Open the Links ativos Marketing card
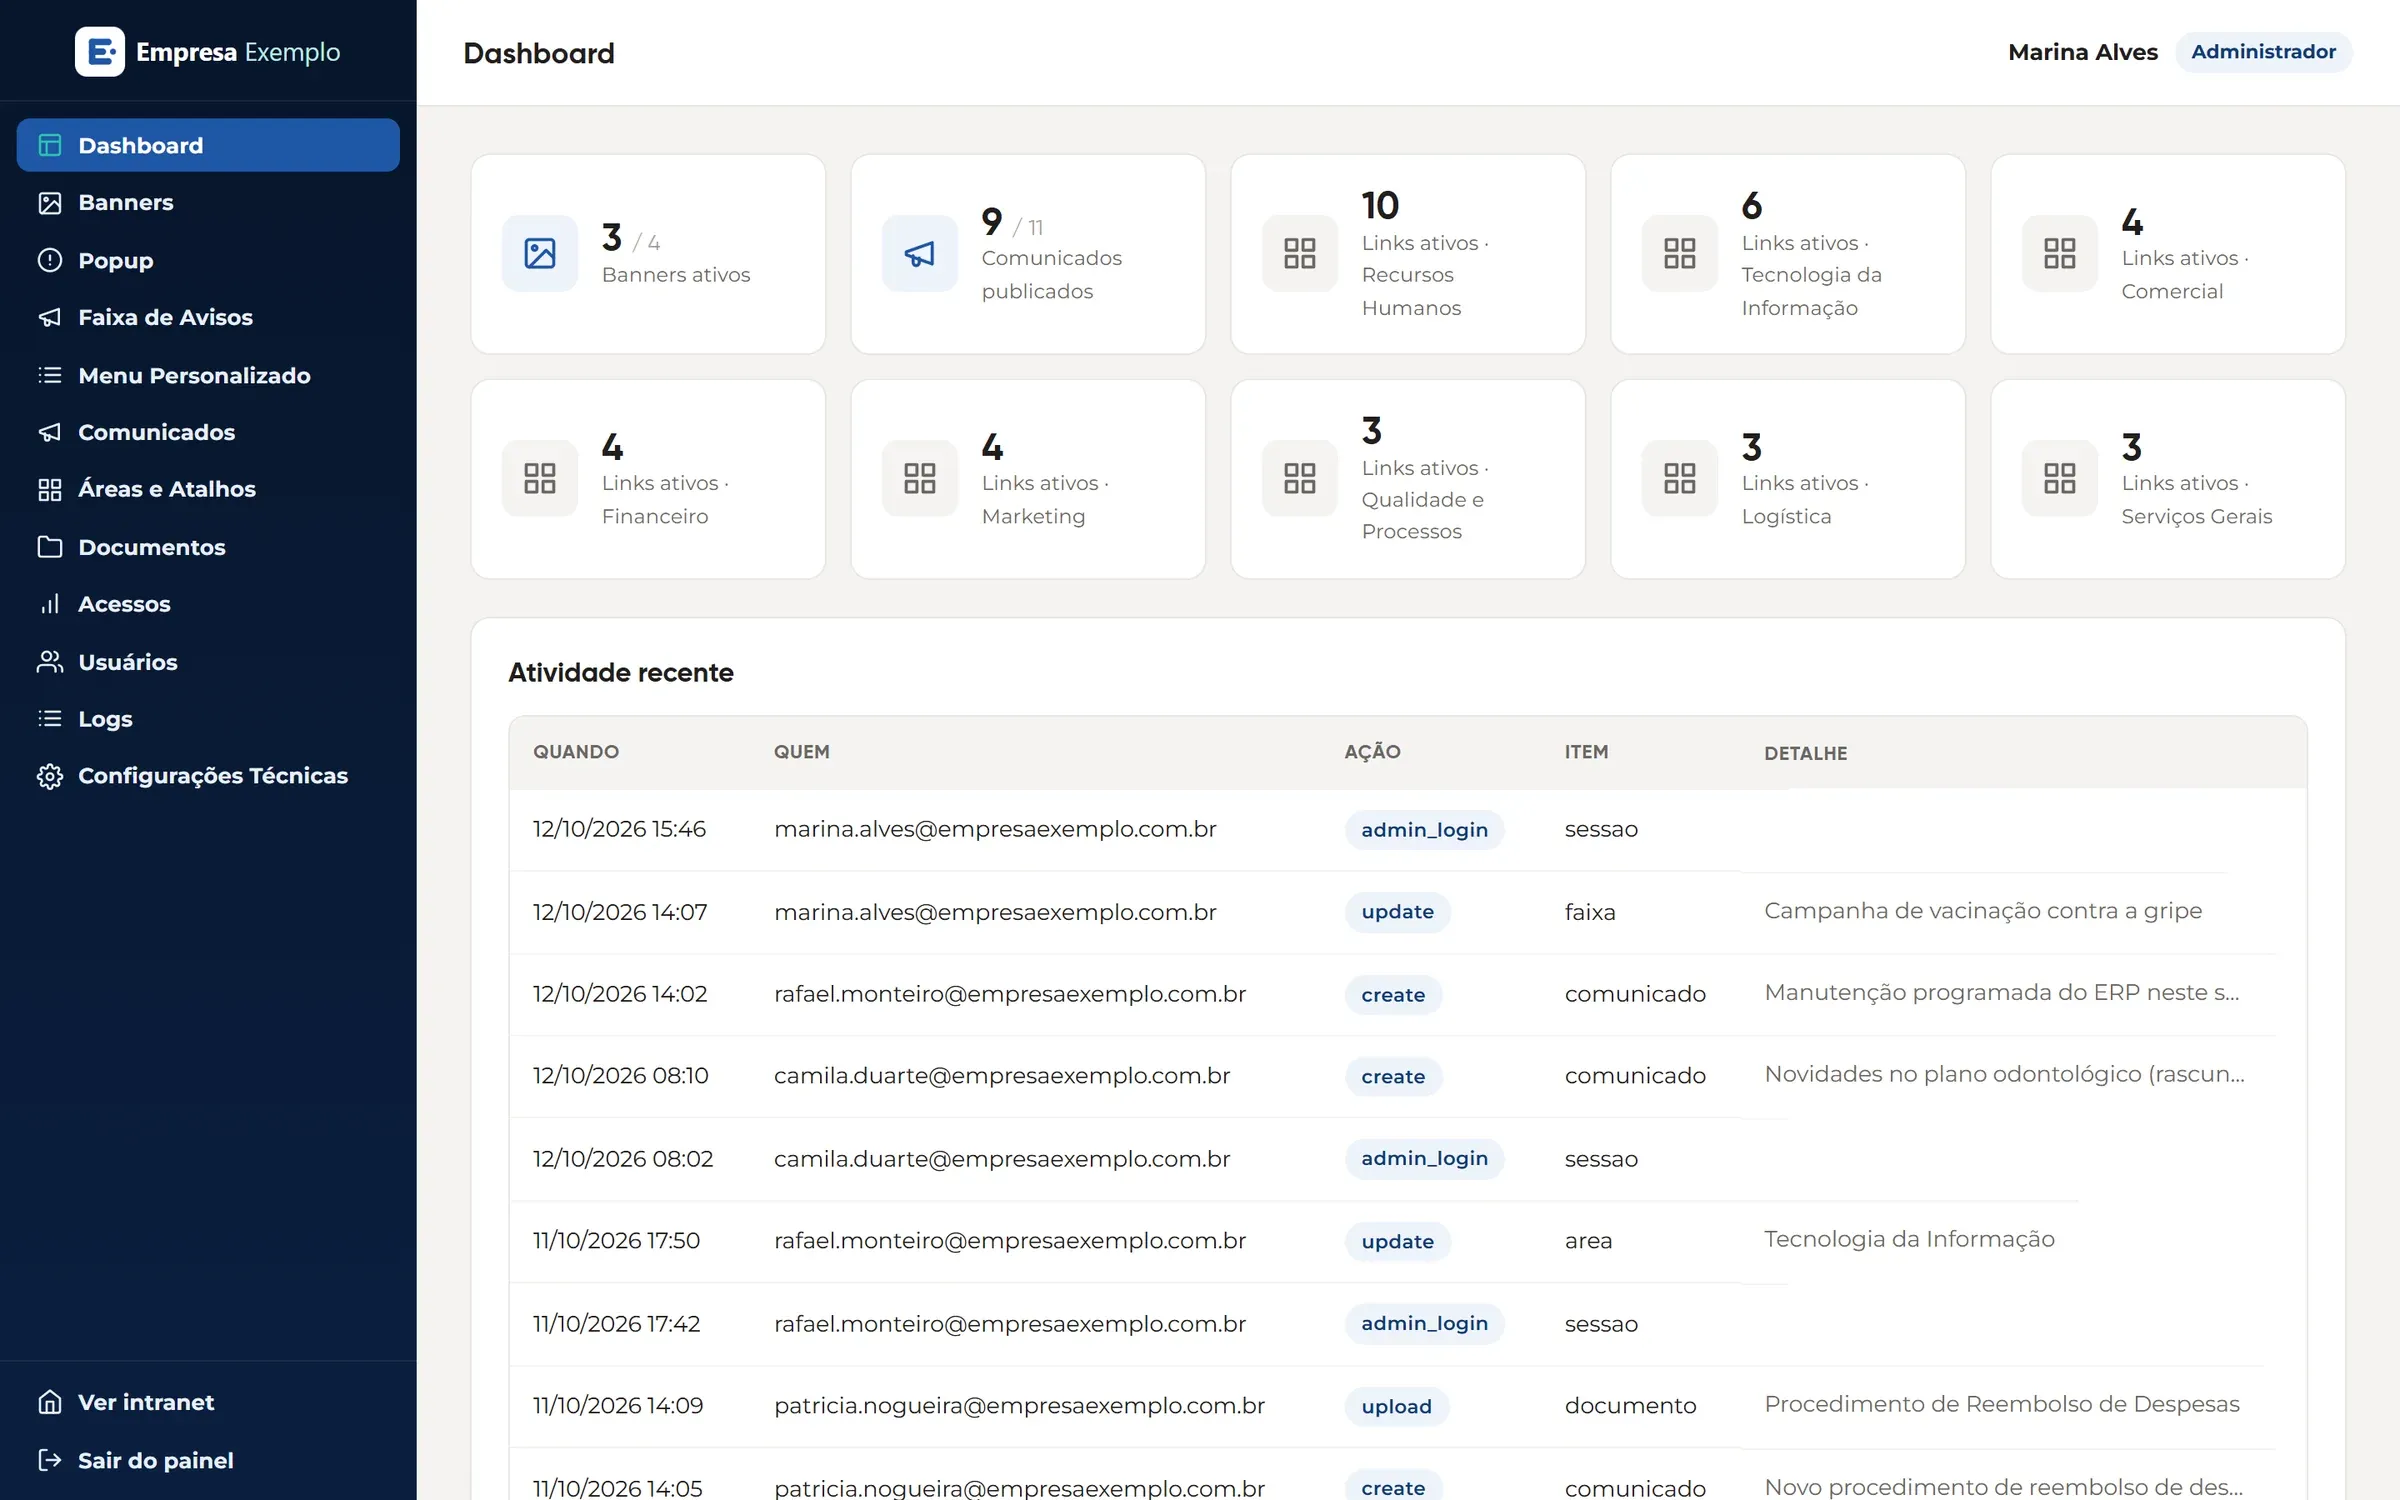Viewport: 2400px width, 1500px height. [x=1028, y=479]
